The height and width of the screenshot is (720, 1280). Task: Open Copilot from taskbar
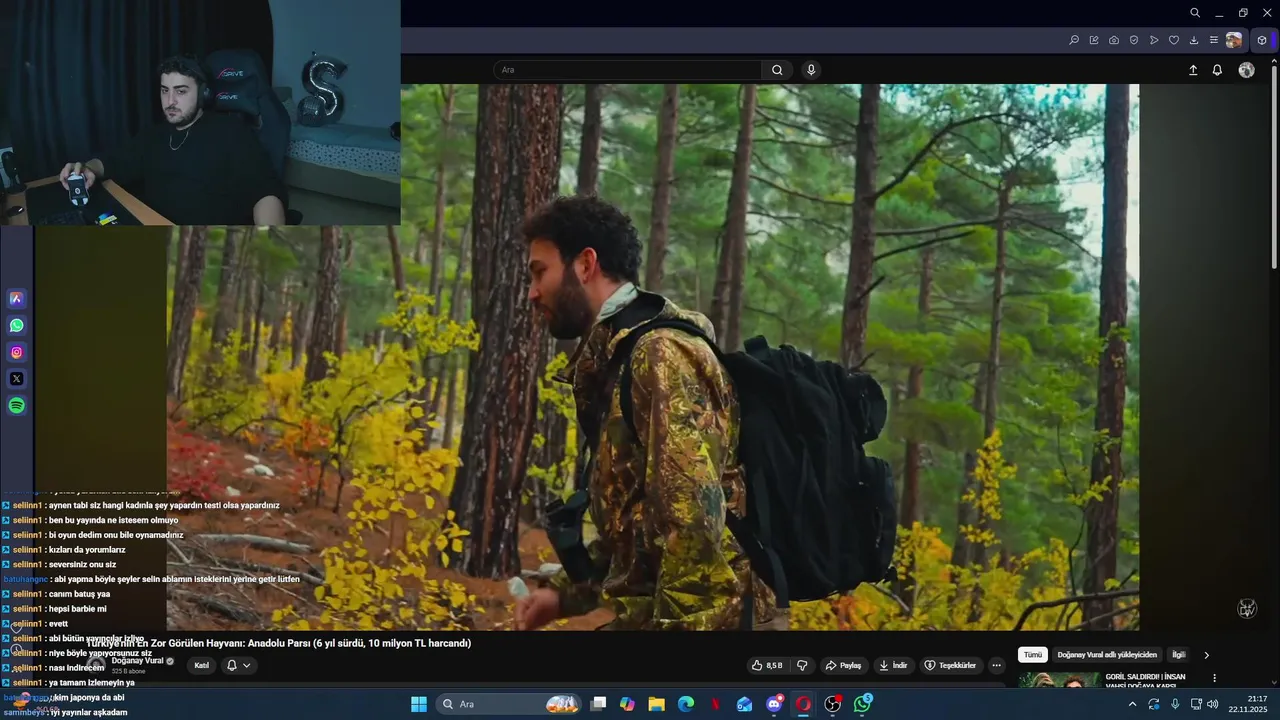click(627, 704)
